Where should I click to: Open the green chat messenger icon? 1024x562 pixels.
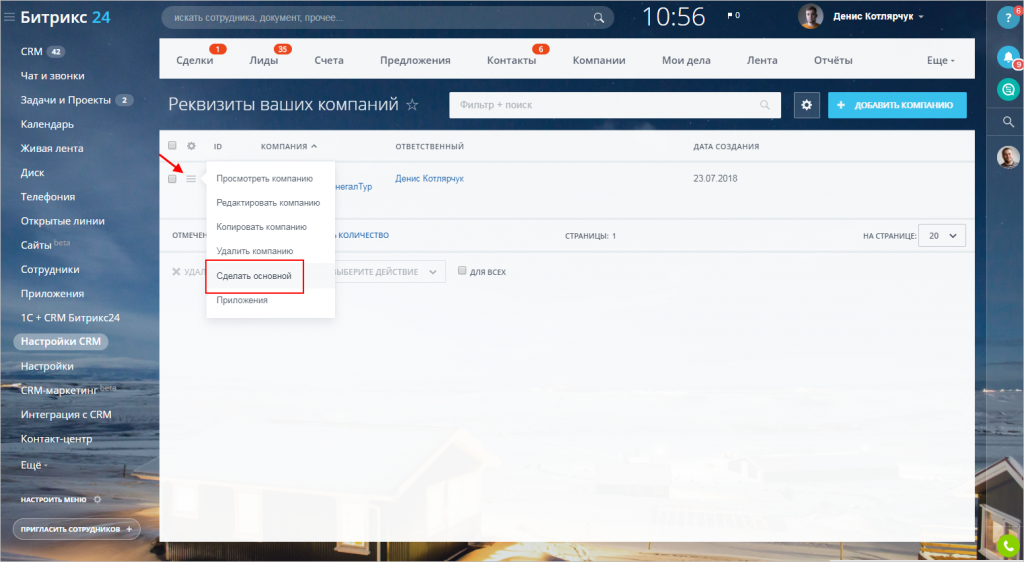(1008, 89)
